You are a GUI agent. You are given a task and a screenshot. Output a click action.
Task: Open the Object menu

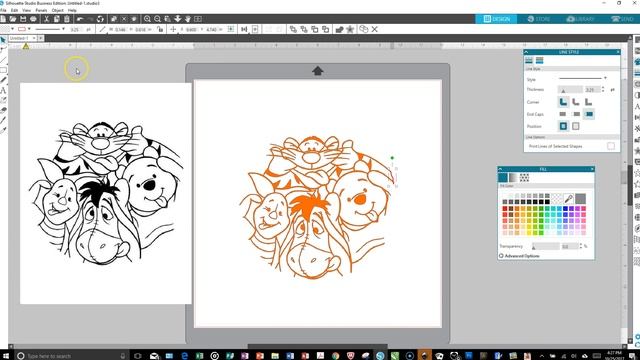pos(58,10)
